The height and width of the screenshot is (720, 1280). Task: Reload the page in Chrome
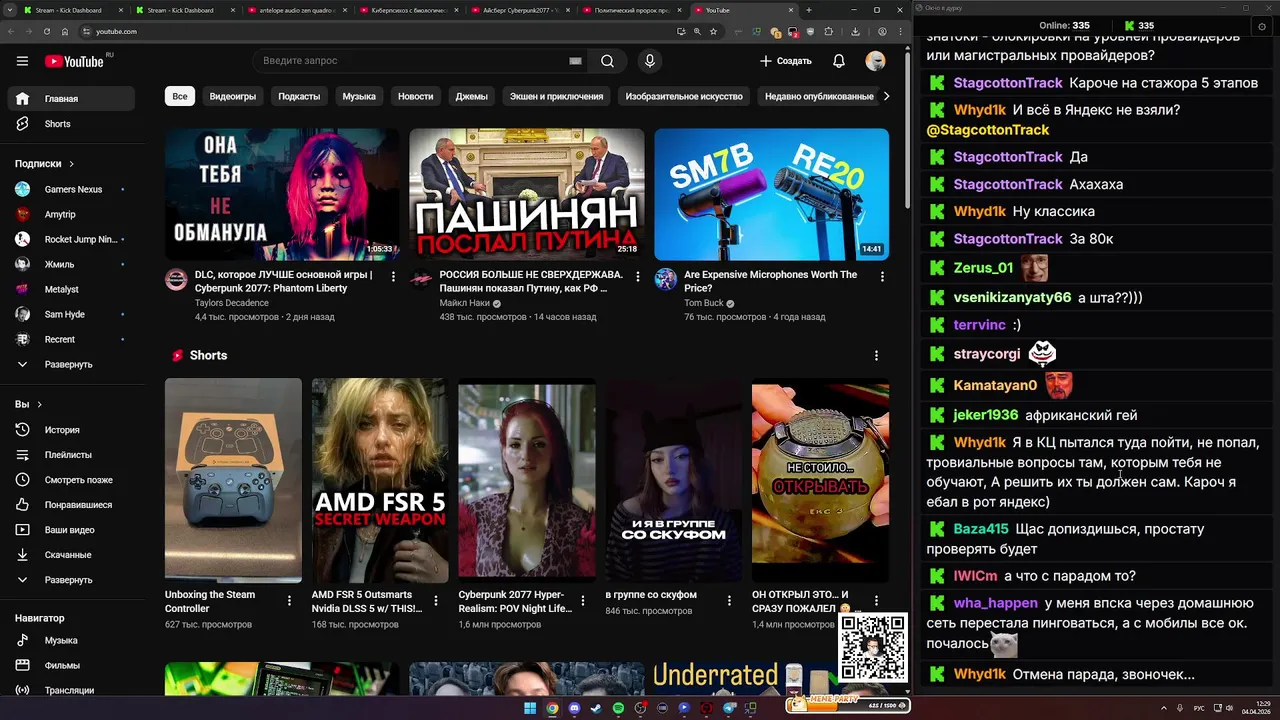pos(46,31)
